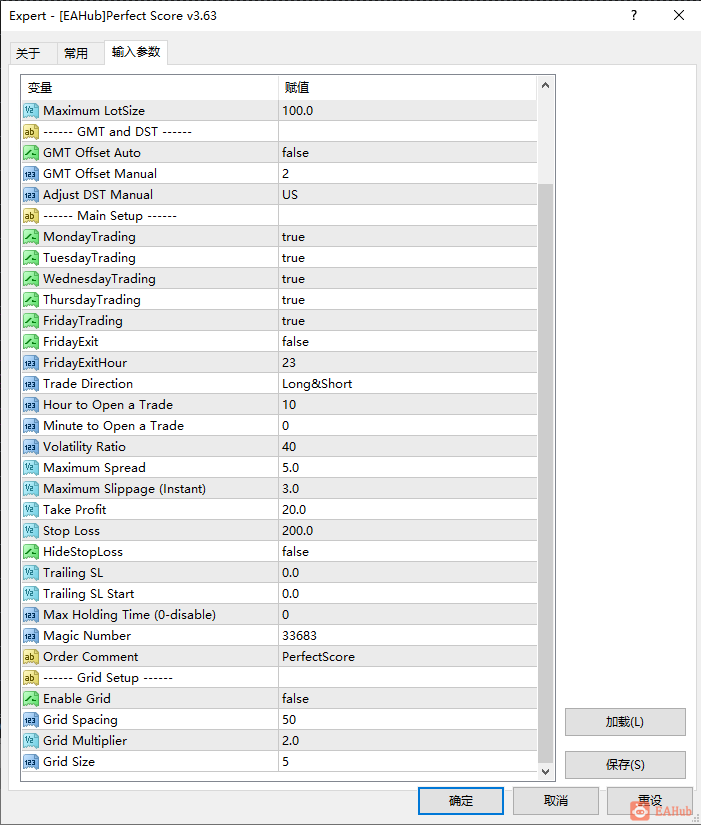
Task: Click the 重设 reset button
Action: point(650,801)
